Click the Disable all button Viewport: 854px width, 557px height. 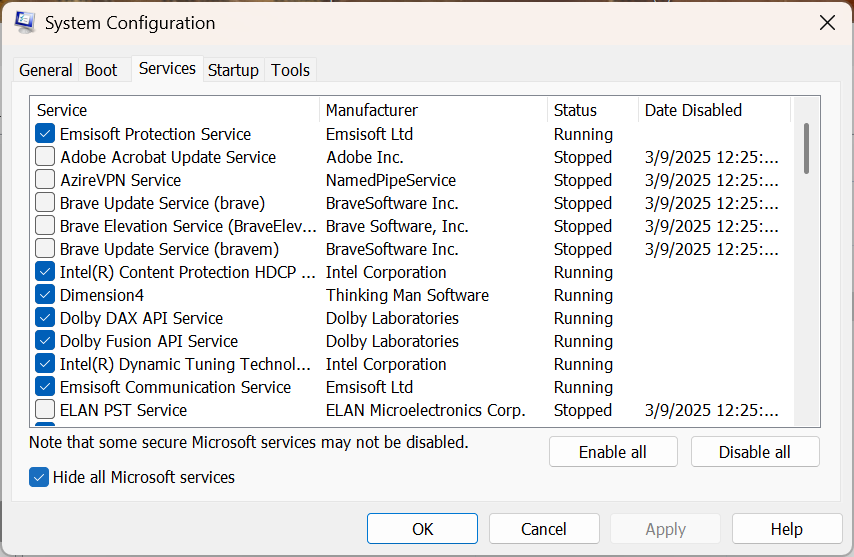[x=755, y=452]
